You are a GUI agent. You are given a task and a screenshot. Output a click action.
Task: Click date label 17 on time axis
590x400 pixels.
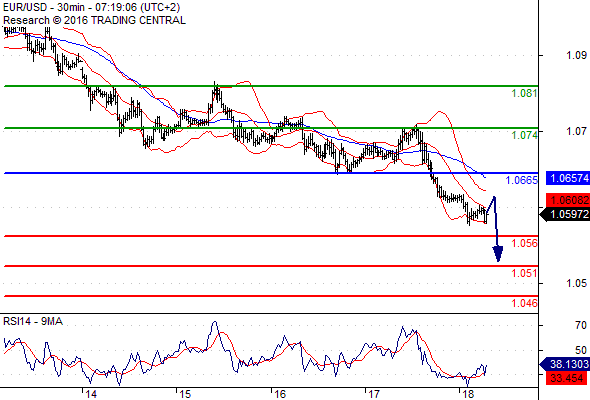pyautogui.click(x=374, y=394)
